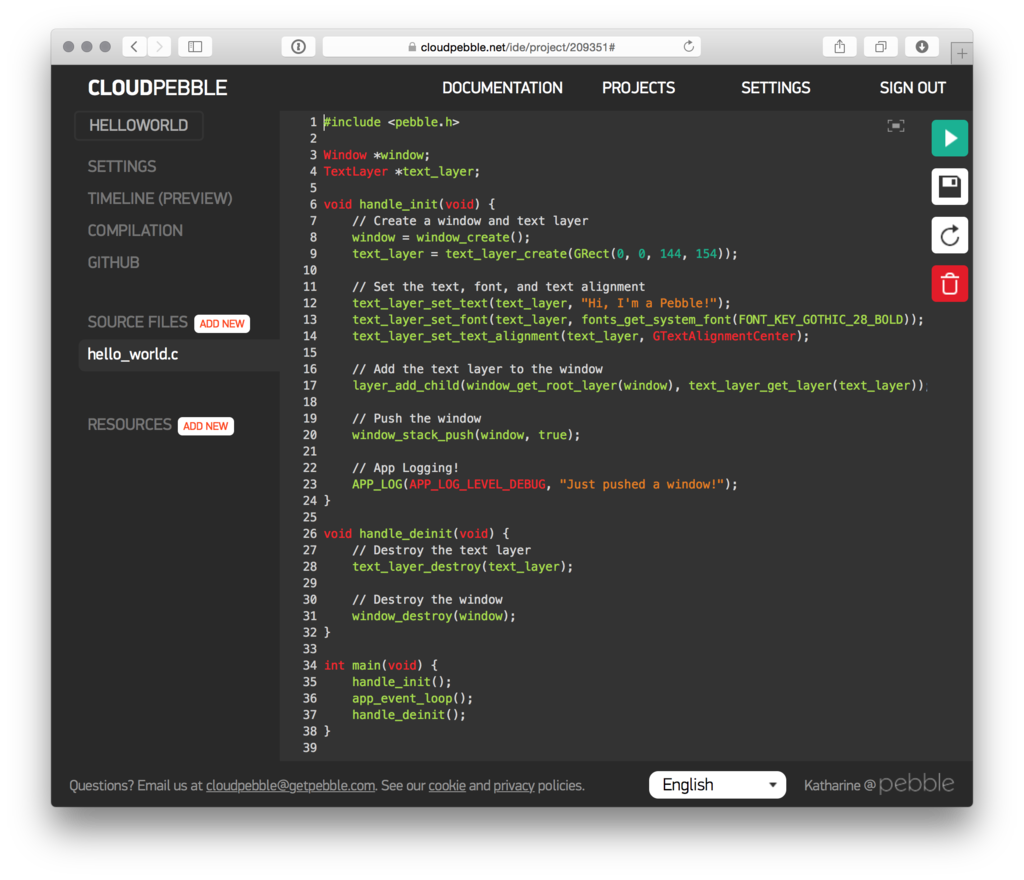This screenshot has width=1024, height=880.
Task: Click on GTextAlignmentCenter in code
Action: click(724, 336)
